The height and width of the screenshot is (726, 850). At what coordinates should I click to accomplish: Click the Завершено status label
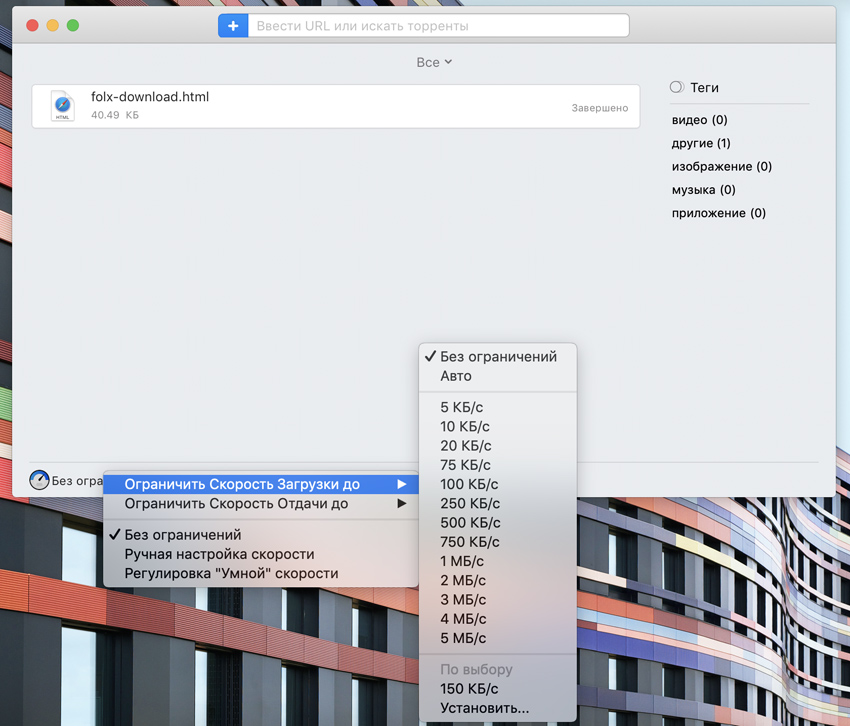click(600, 108)
